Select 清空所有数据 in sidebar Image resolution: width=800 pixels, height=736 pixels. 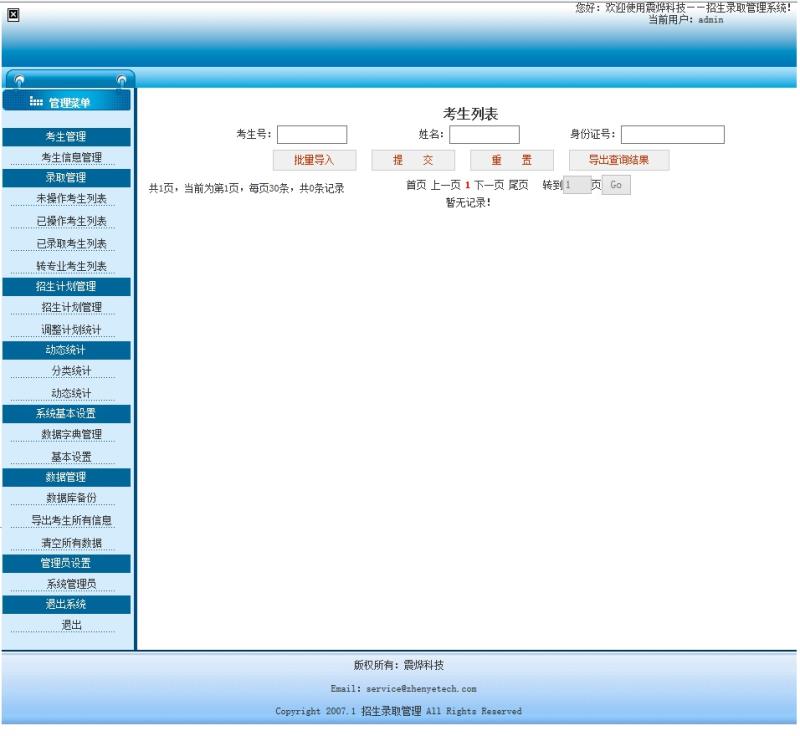[x=71, y=543]
